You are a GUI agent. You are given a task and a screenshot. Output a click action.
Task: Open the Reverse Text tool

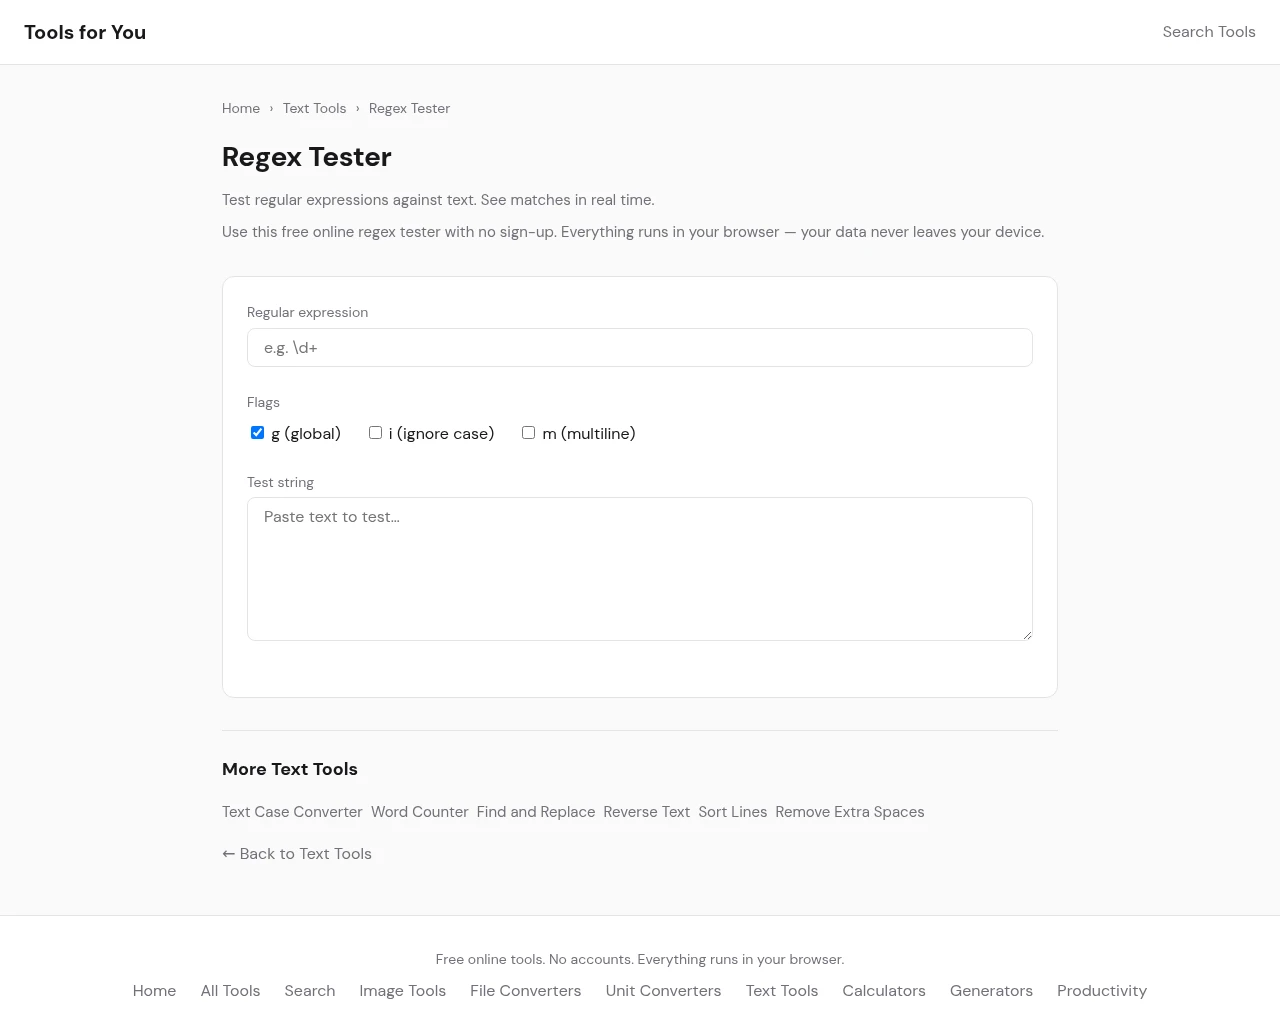[x=646, y=812]
